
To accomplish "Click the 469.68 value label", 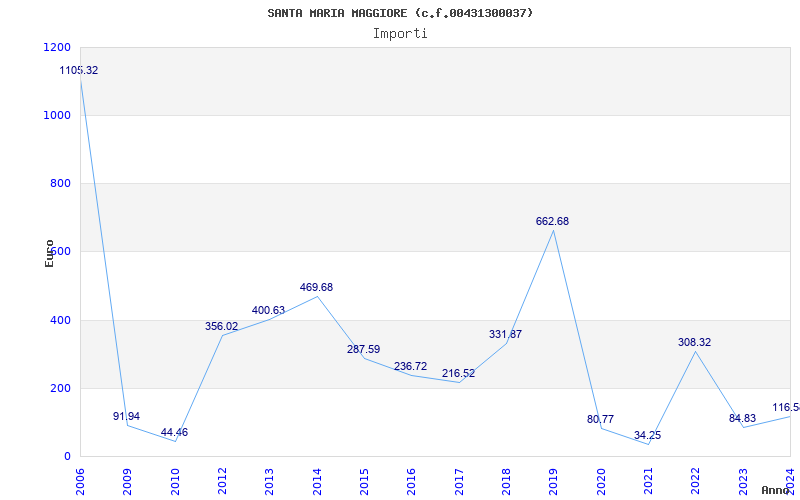I will (316, 287).
